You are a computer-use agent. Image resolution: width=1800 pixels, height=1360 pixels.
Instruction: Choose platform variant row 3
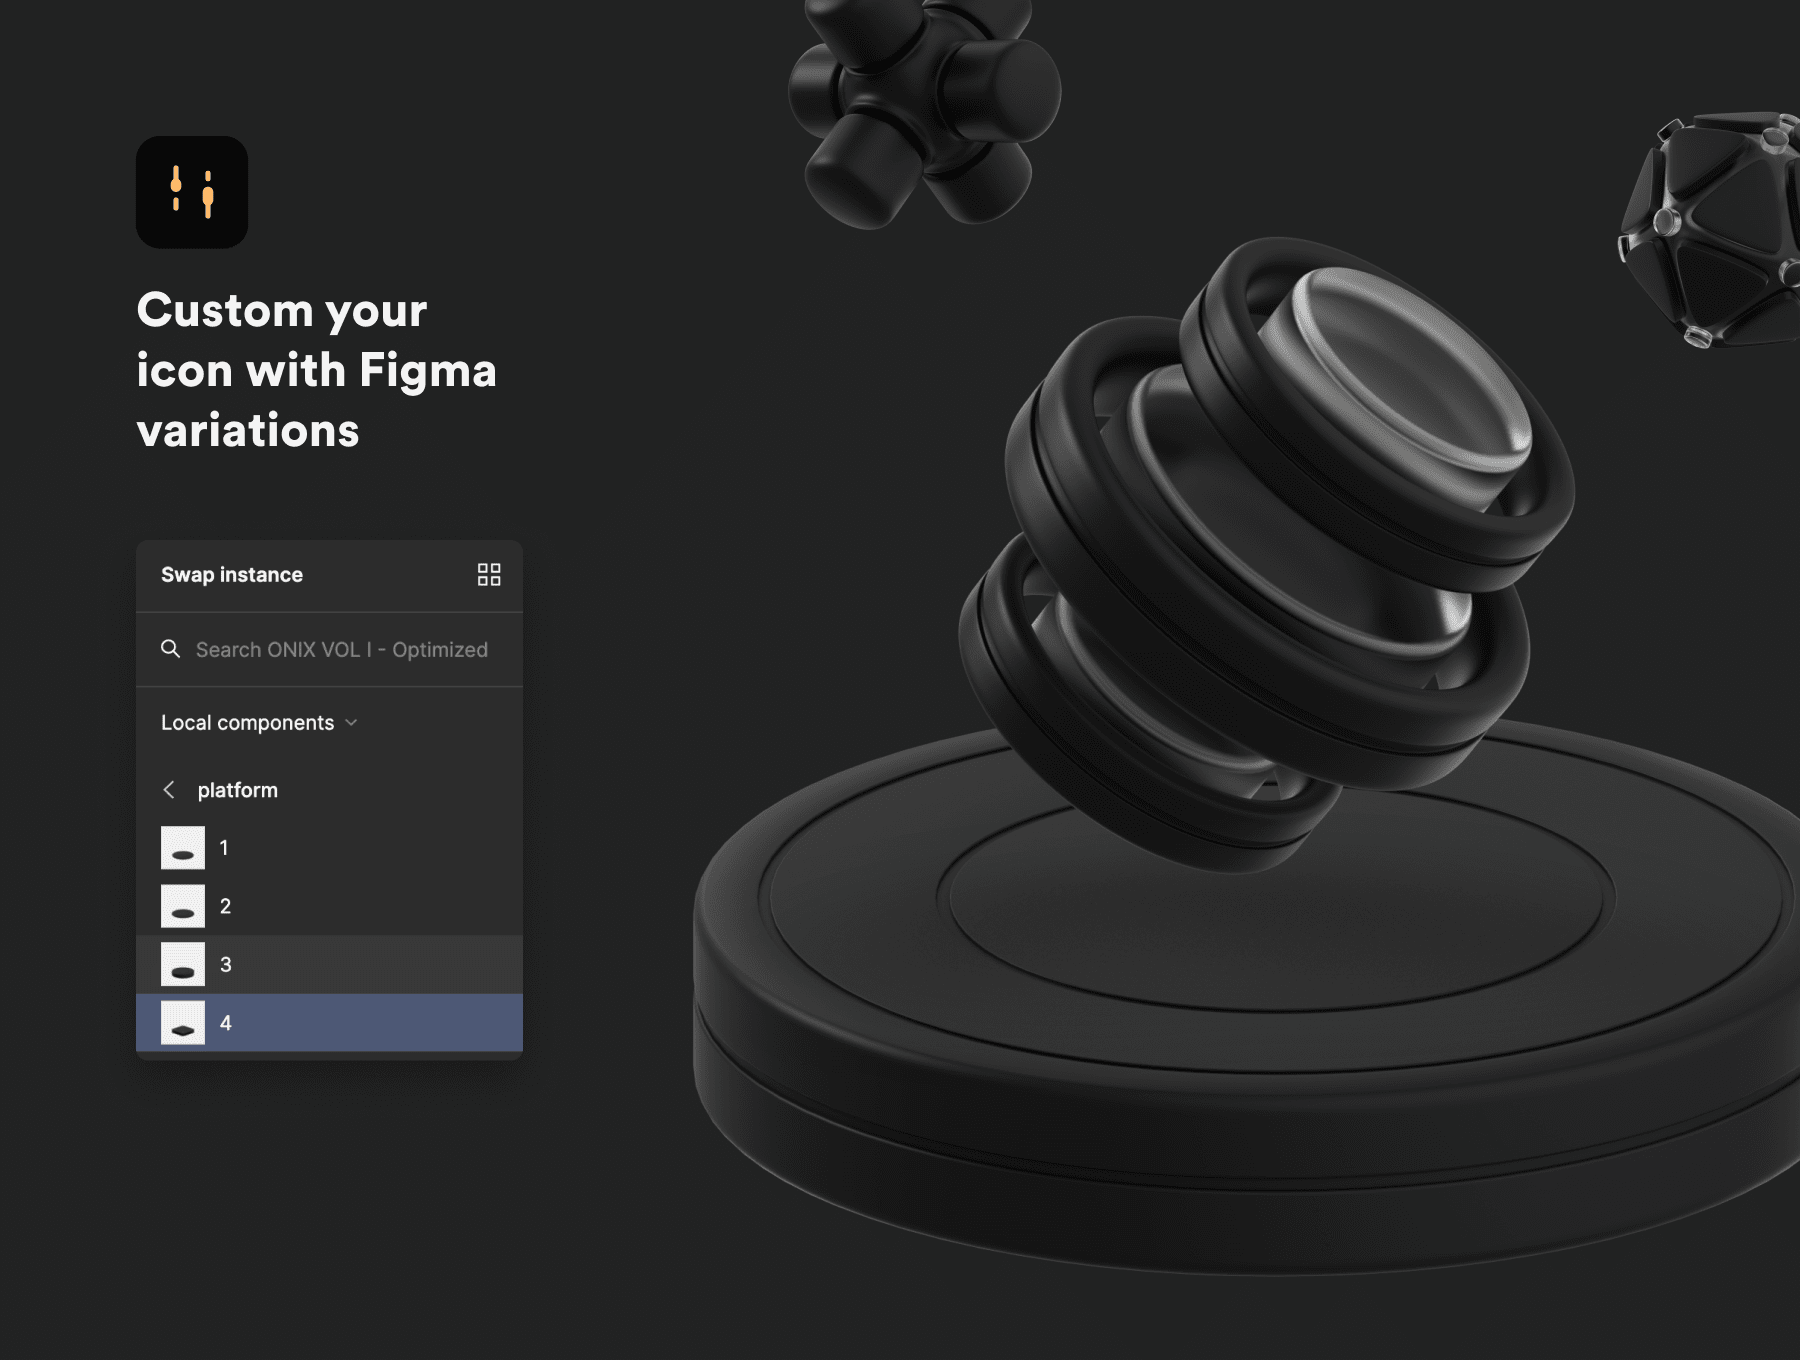329,964
